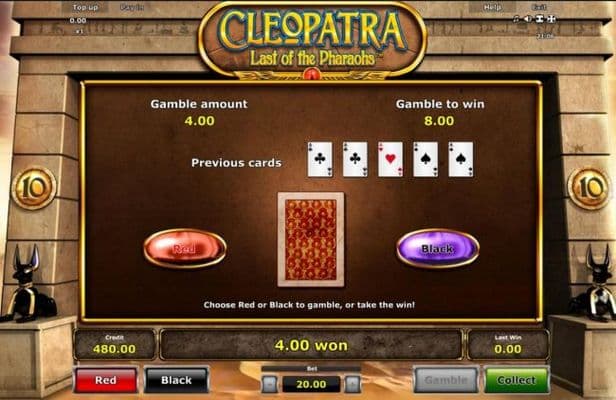Toggle the music note icon
The image size is (616, 400).
coord(517,19)
